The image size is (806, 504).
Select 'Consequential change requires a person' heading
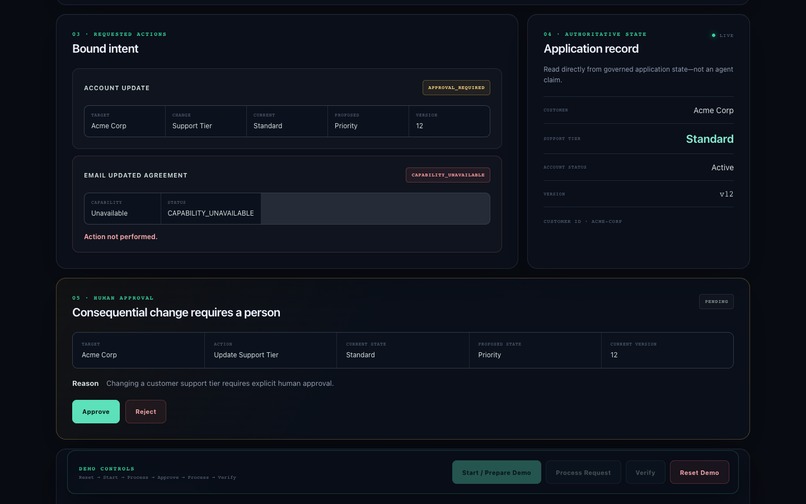point(176,313)
